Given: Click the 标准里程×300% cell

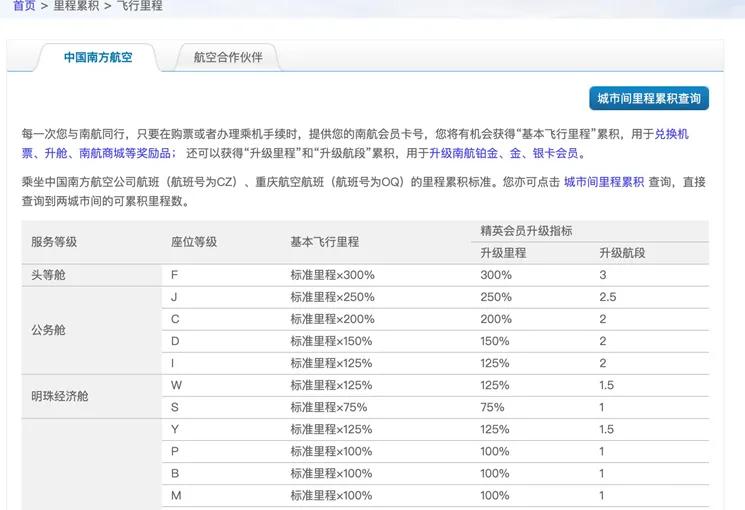Looking at the screenshot, I should pos(332,275).
